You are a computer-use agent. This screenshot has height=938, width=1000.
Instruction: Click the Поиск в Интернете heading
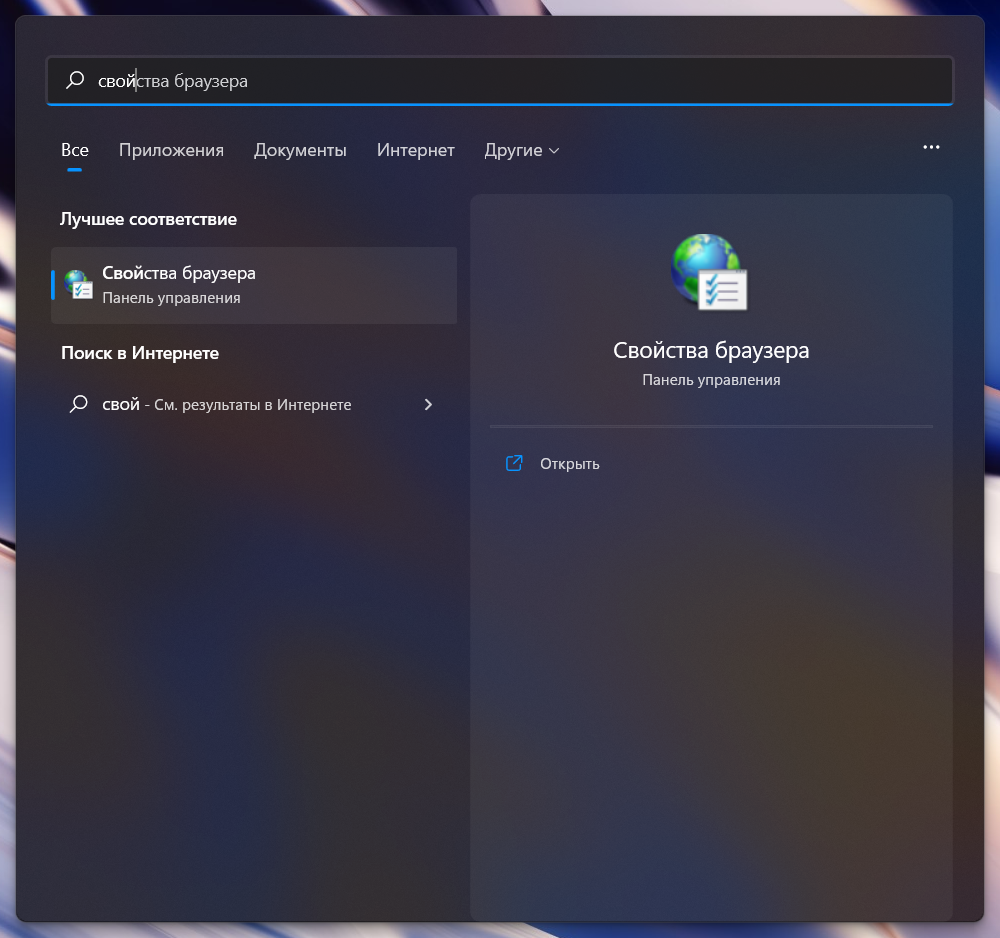tap(140, 353)
